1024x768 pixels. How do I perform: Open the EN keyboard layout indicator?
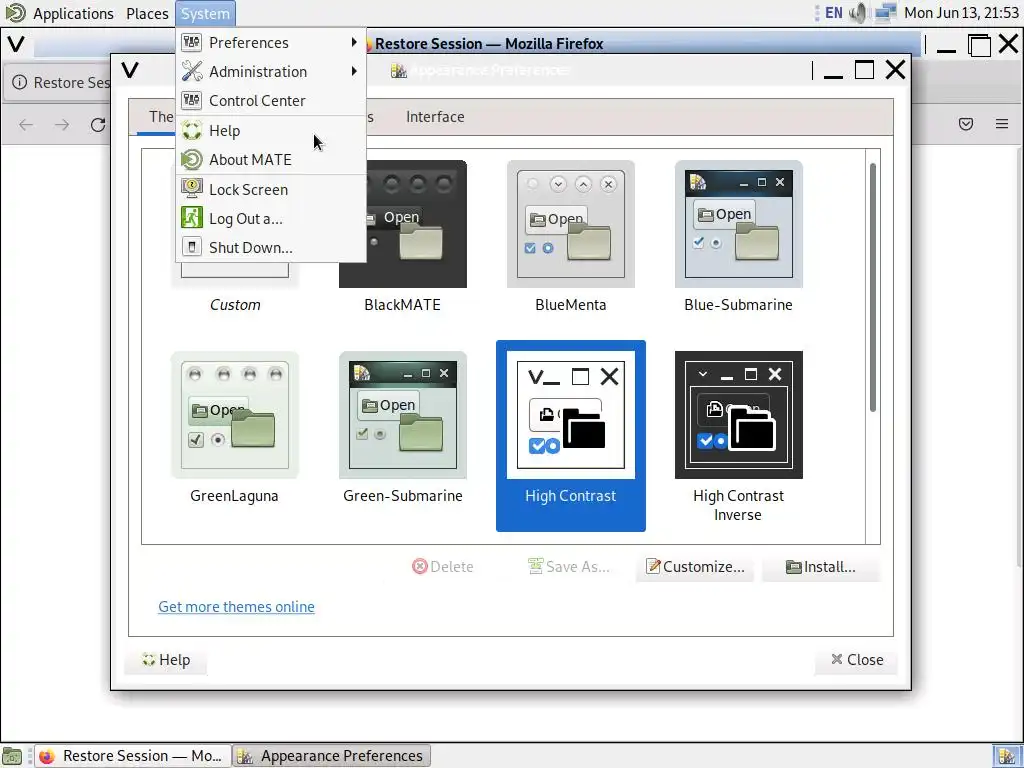tap(833, 13)
